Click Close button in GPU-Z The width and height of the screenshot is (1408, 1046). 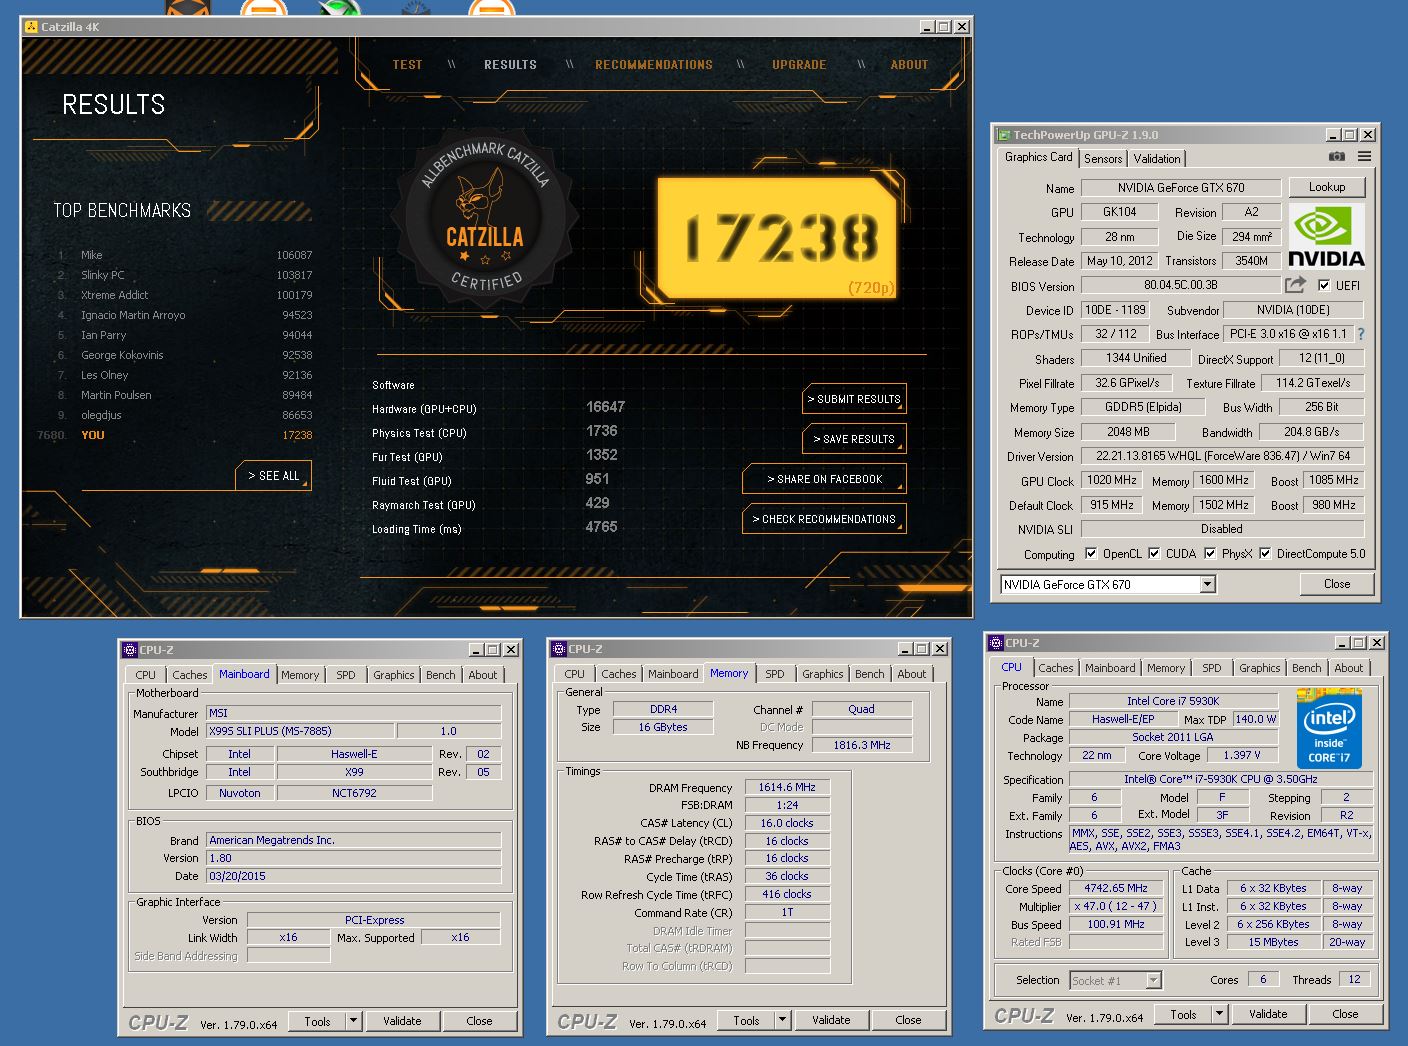point(1337,584)
